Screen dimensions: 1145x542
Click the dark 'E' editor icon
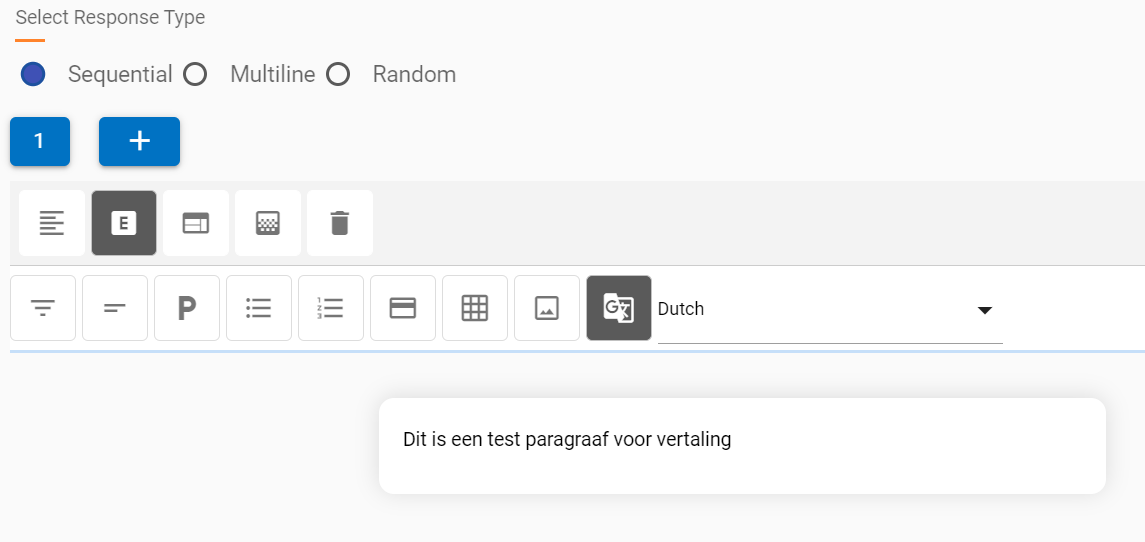pos(124,223)
